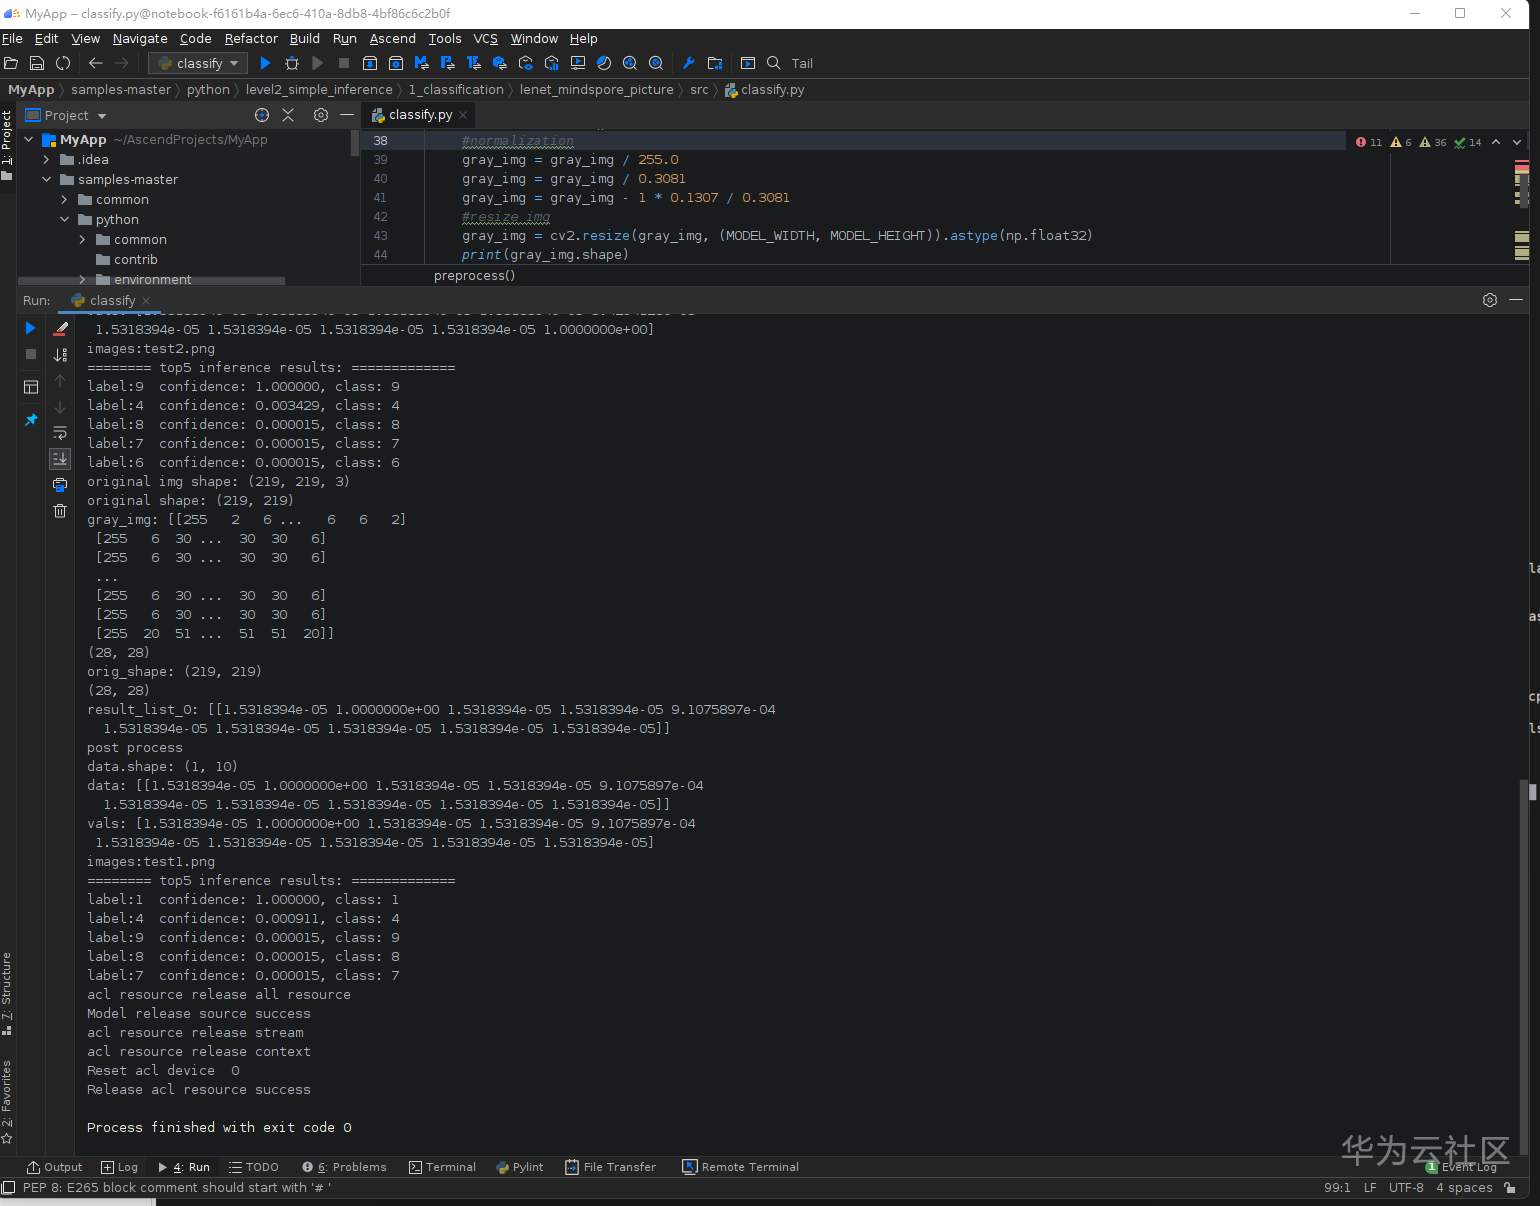
Task: Click the search magnifier icon beside Tail
Action: (x=773, y=63)
